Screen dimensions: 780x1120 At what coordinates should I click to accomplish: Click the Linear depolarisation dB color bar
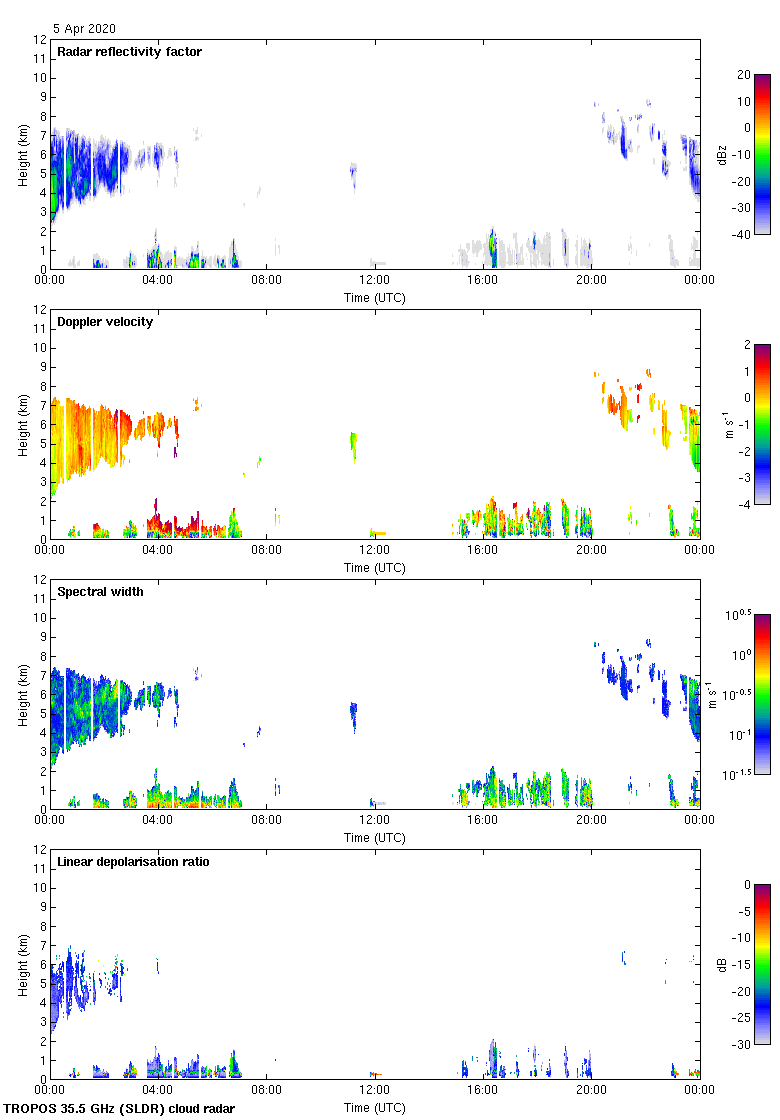click(761, 964)
